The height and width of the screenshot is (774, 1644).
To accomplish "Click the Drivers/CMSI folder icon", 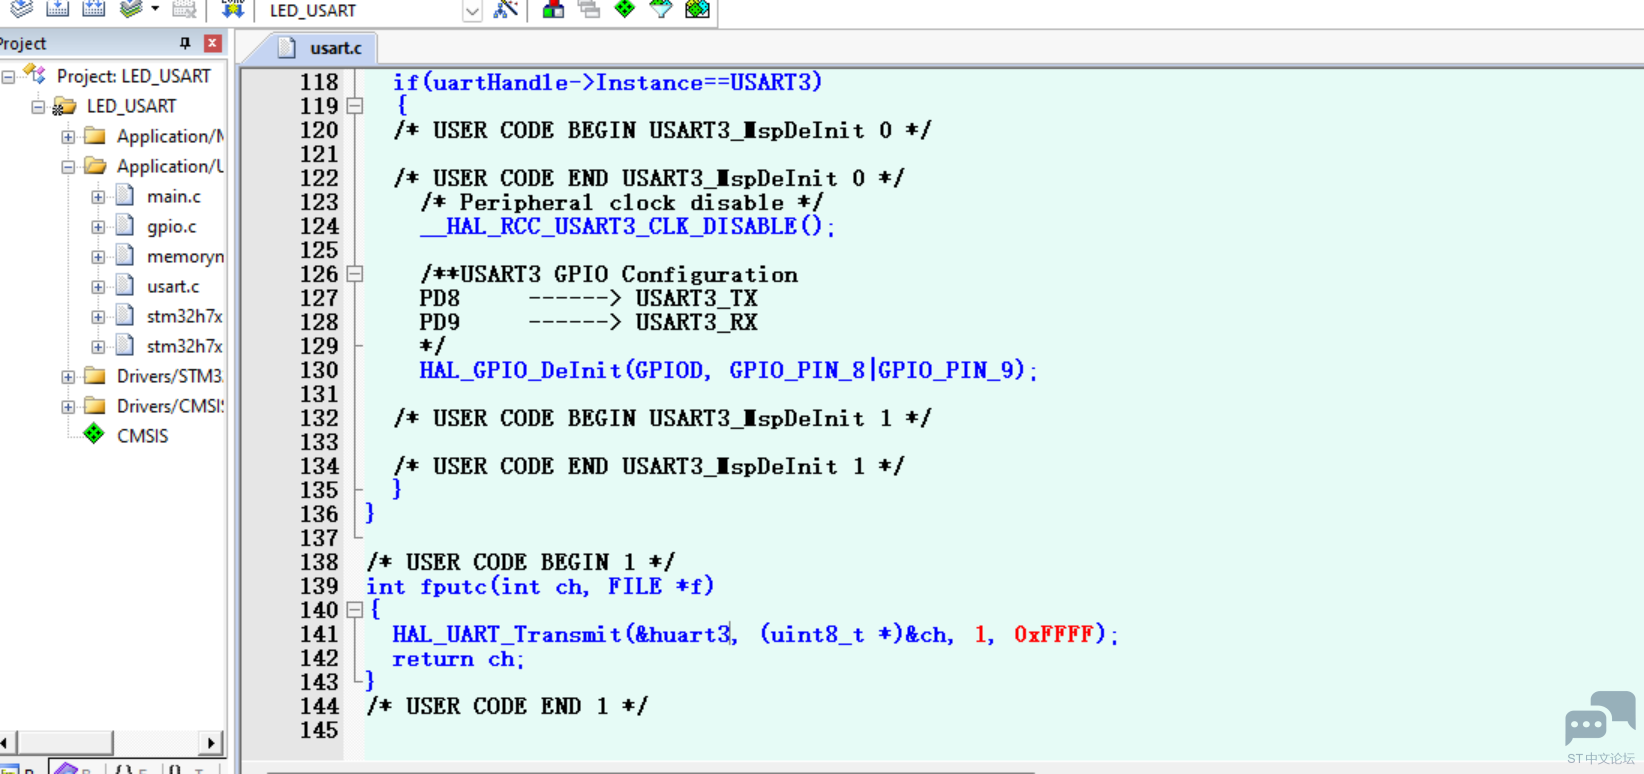I will point(95,405).
